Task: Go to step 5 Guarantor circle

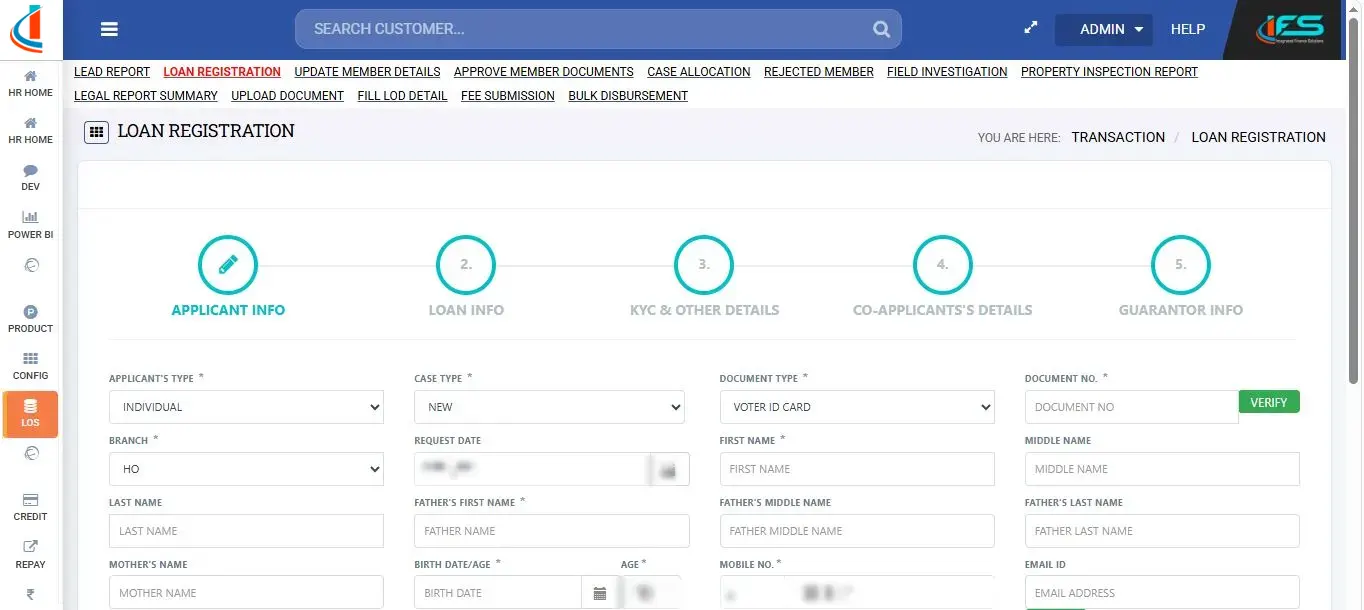Action: (1180, 265)
